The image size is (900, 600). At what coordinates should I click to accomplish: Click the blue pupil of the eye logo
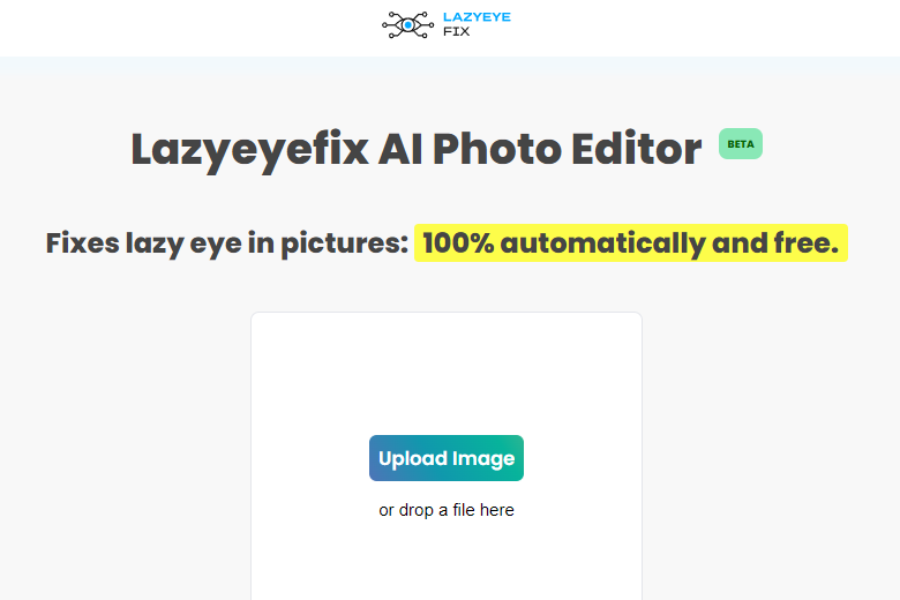(x=408, y=25)
